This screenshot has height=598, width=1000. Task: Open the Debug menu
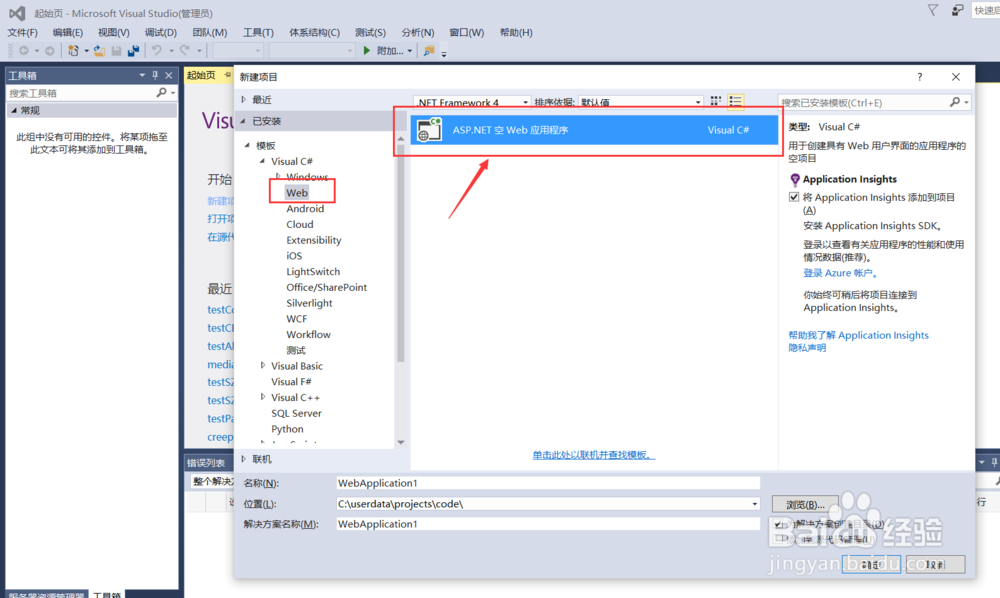click(160, 33)
